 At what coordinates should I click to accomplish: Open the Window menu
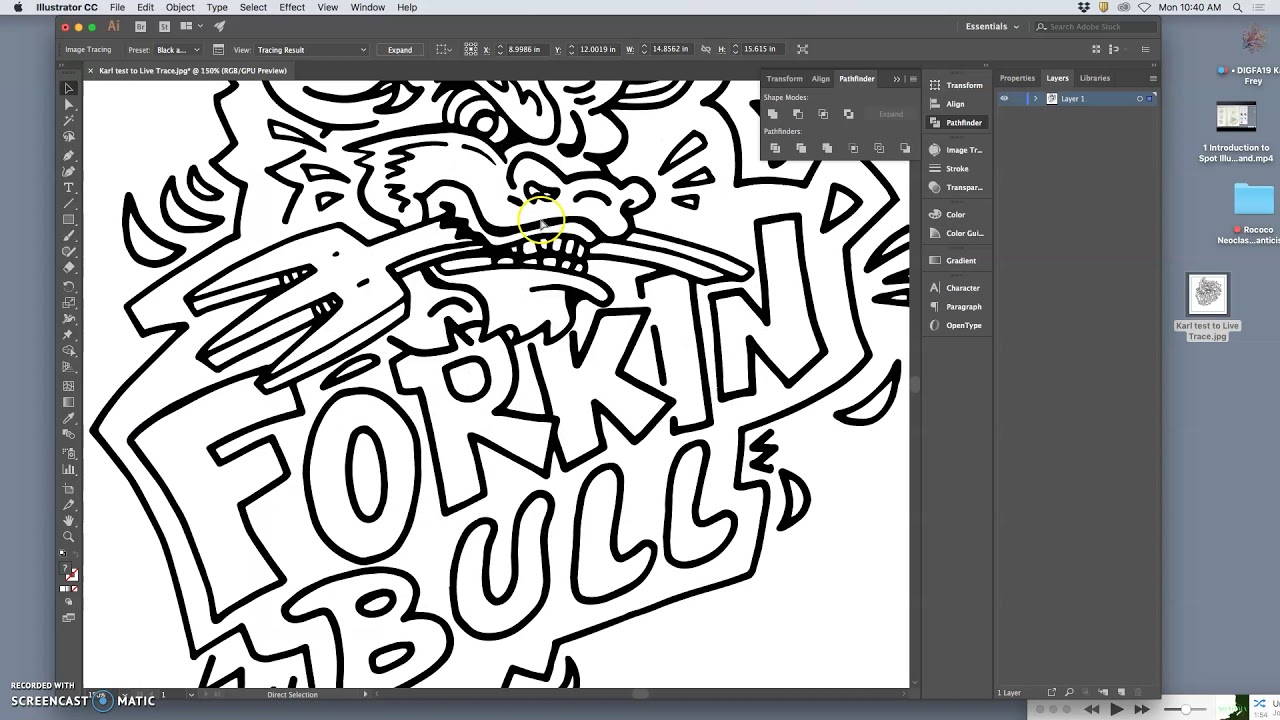click(x=367, y=7)
